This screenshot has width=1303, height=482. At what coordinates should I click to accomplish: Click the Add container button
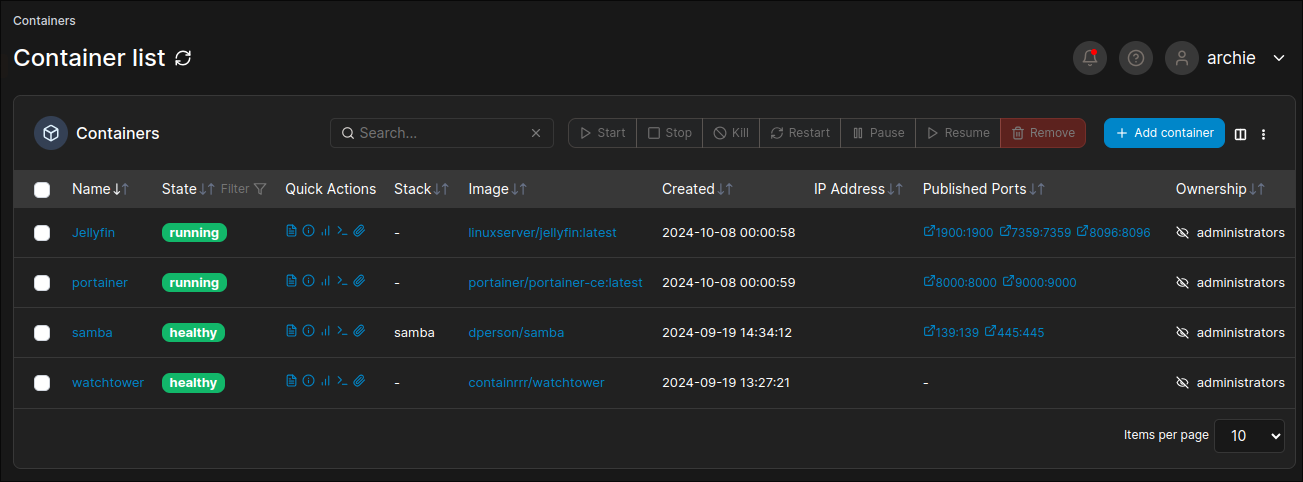click(1164, 133)
